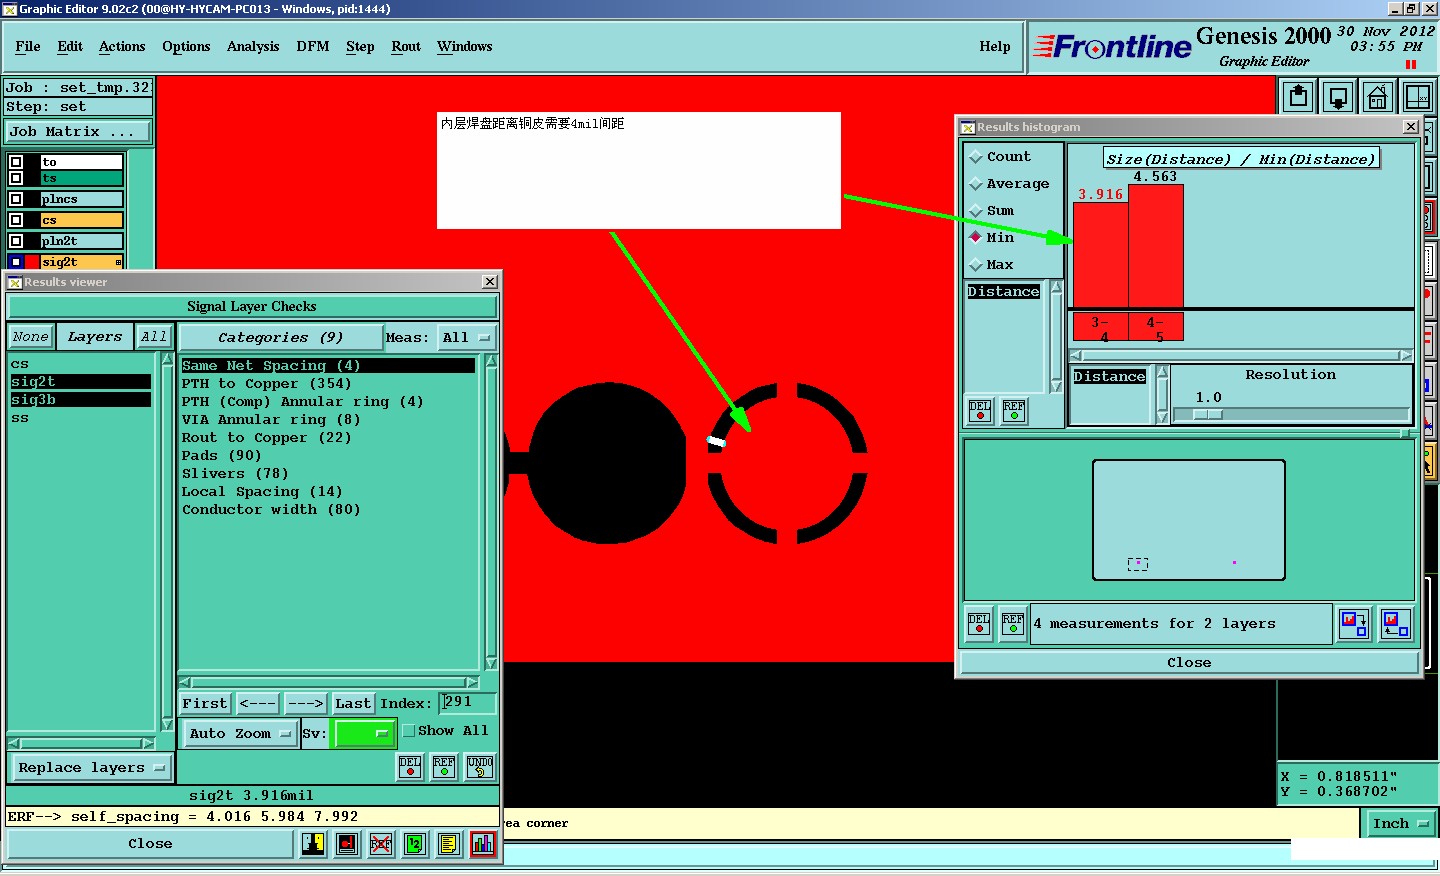Click REF icon beside measurements text
Screen dimensions: 1440x876
pyautogui.click(x=1013, y=624)
